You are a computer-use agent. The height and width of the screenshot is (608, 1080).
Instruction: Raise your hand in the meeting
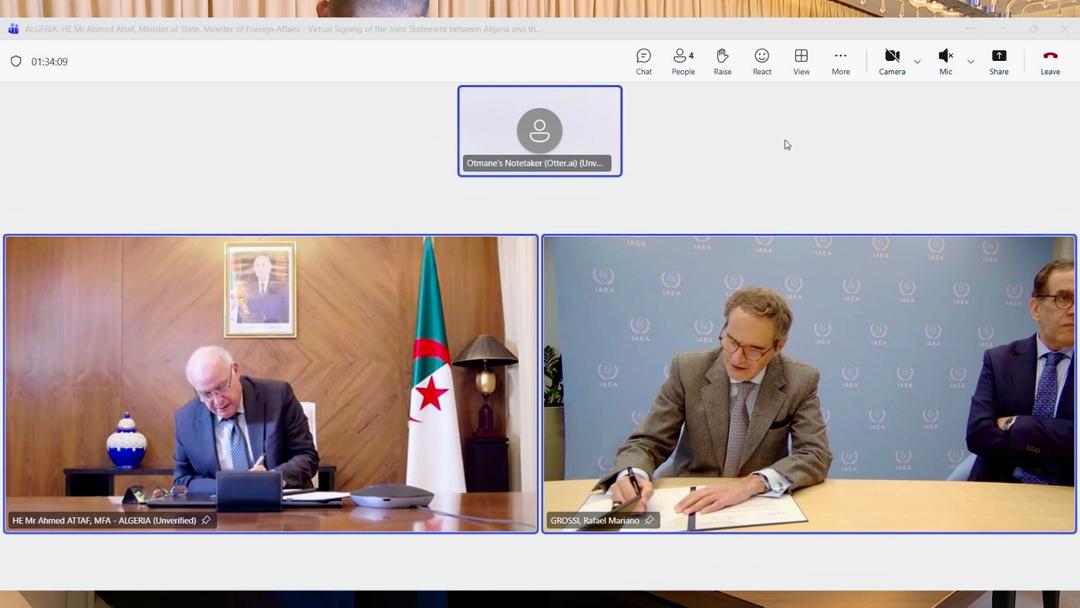pos(722,61)
